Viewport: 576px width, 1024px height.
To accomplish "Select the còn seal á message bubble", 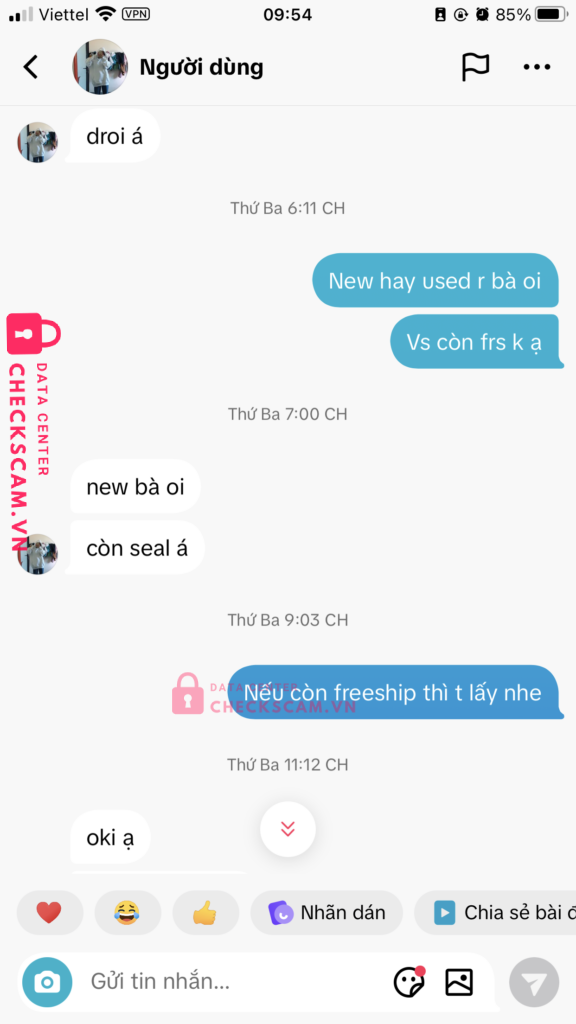I will pyautogui.click(x=136, y=548).
